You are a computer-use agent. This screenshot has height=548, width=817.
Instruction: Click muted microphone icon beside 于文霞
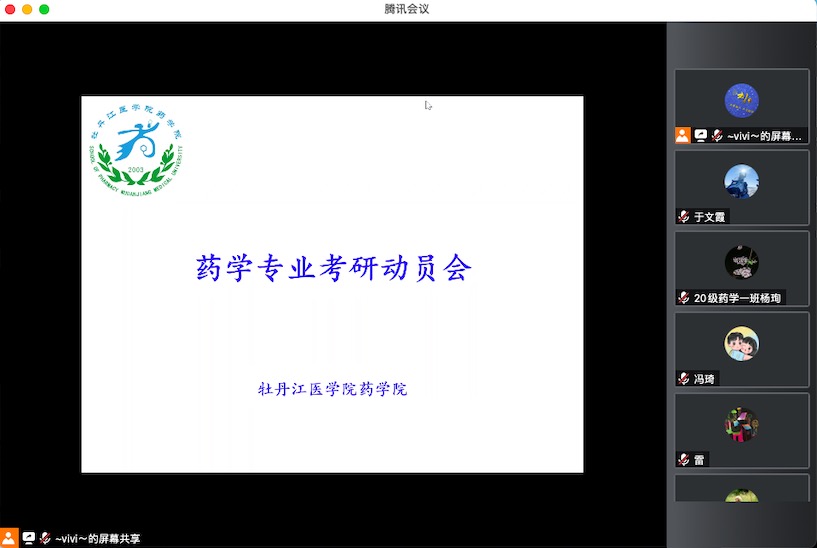(x=683, y=216)
